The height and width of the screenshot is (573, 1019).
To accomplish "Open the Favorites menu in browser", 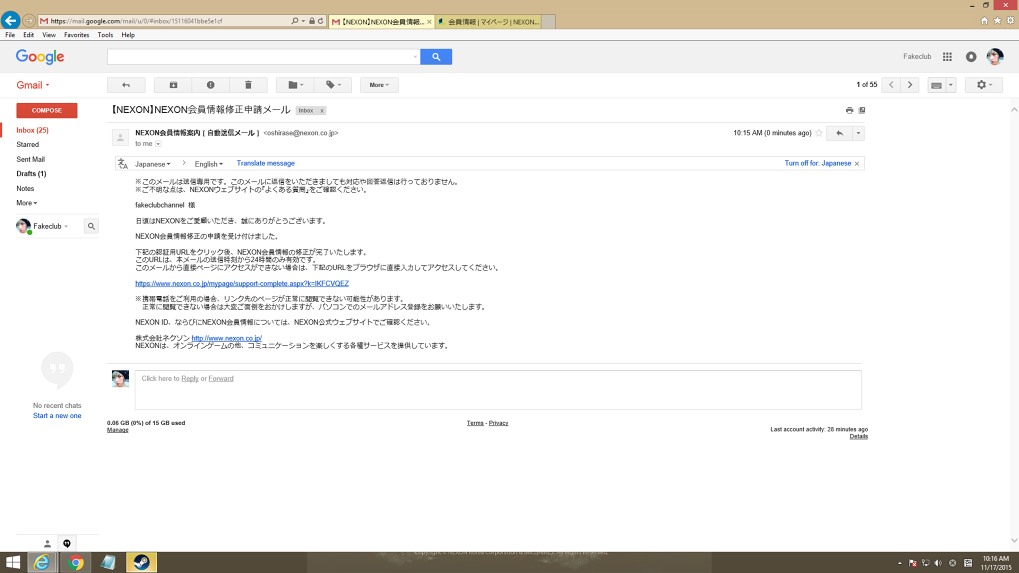I will [76, 35].
